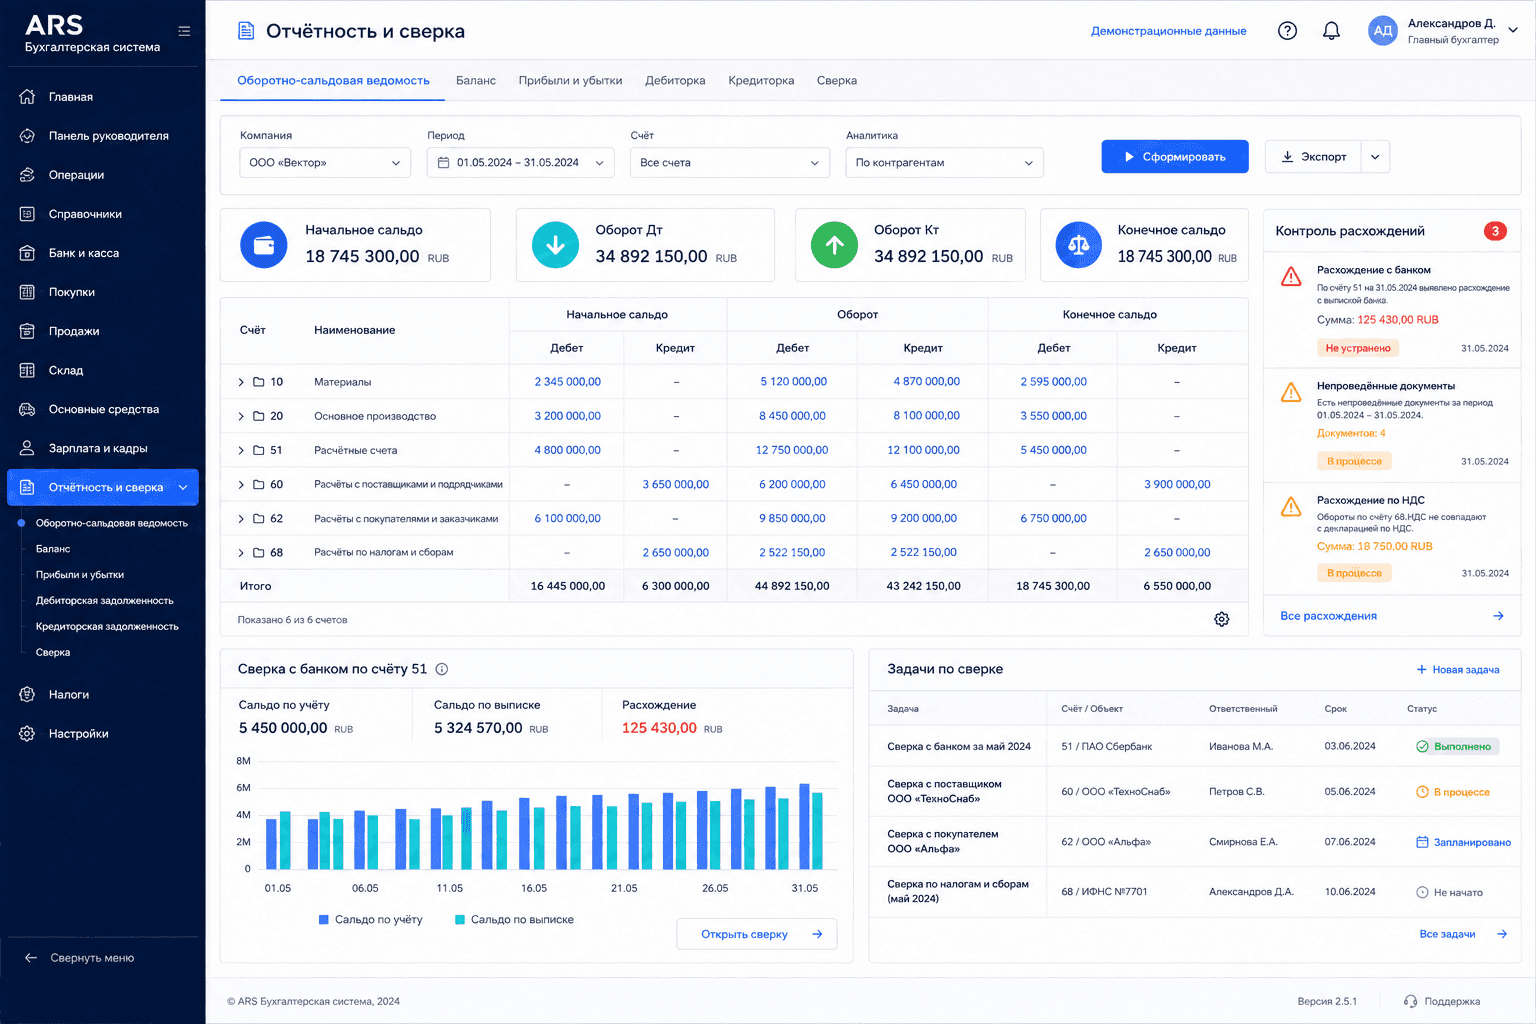Open the Все расхождения link
The image size is (1536, 1024).
point(1328,616)
